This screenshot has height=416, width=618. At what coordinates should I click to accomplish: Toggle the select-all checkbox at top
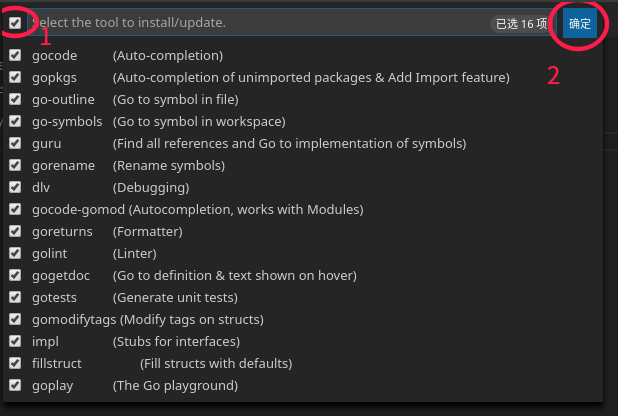[15, 22]
